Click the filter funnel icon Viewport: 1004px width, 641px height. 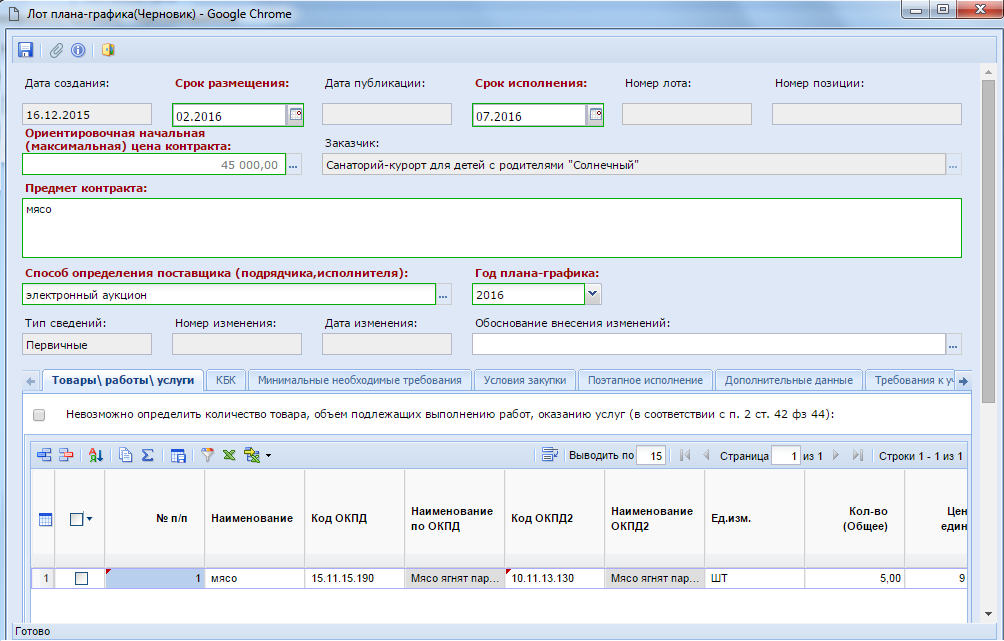[208, 455]
